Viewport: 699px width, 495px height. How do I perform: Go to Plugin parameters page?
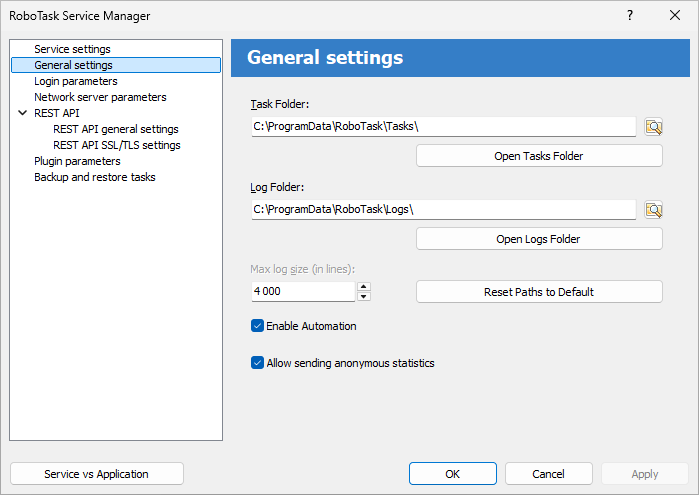77,161
